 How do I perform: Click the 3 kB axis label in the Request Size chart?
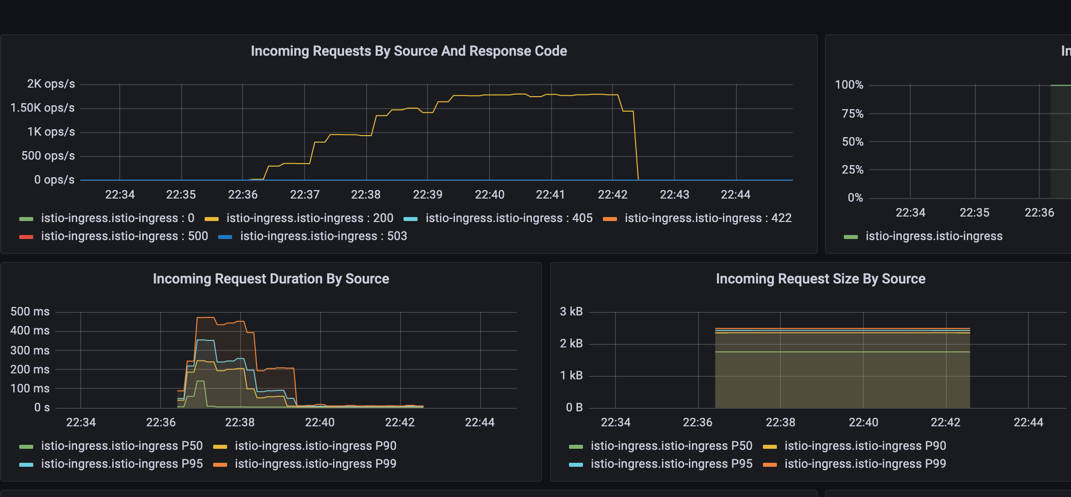pos(571,312)
